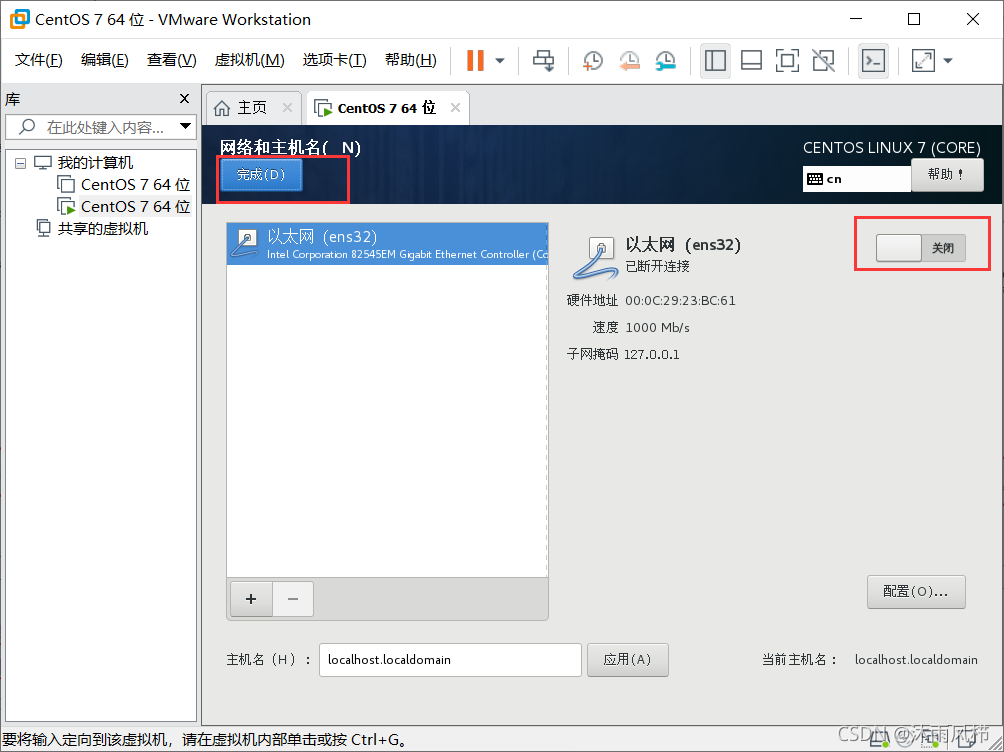Click the 完成(D) button in the installer
The image size is (1004, 752).
point(260,174)
